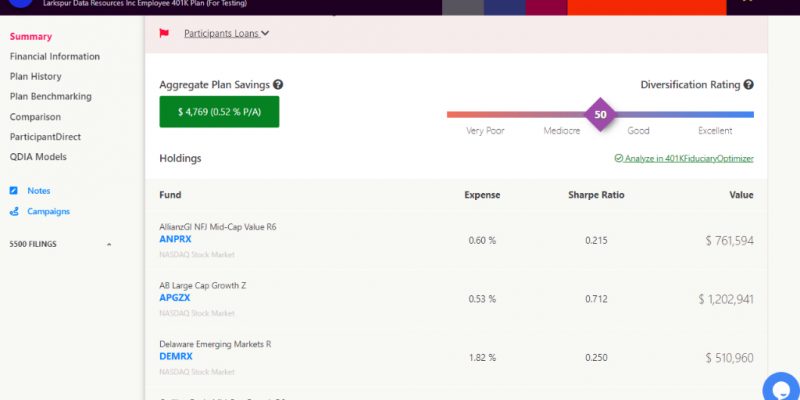The width and height of the screenshot is (800, 400).
Task: Select Plan Benchmarking from sidebar
Action: tap(51, 97)
